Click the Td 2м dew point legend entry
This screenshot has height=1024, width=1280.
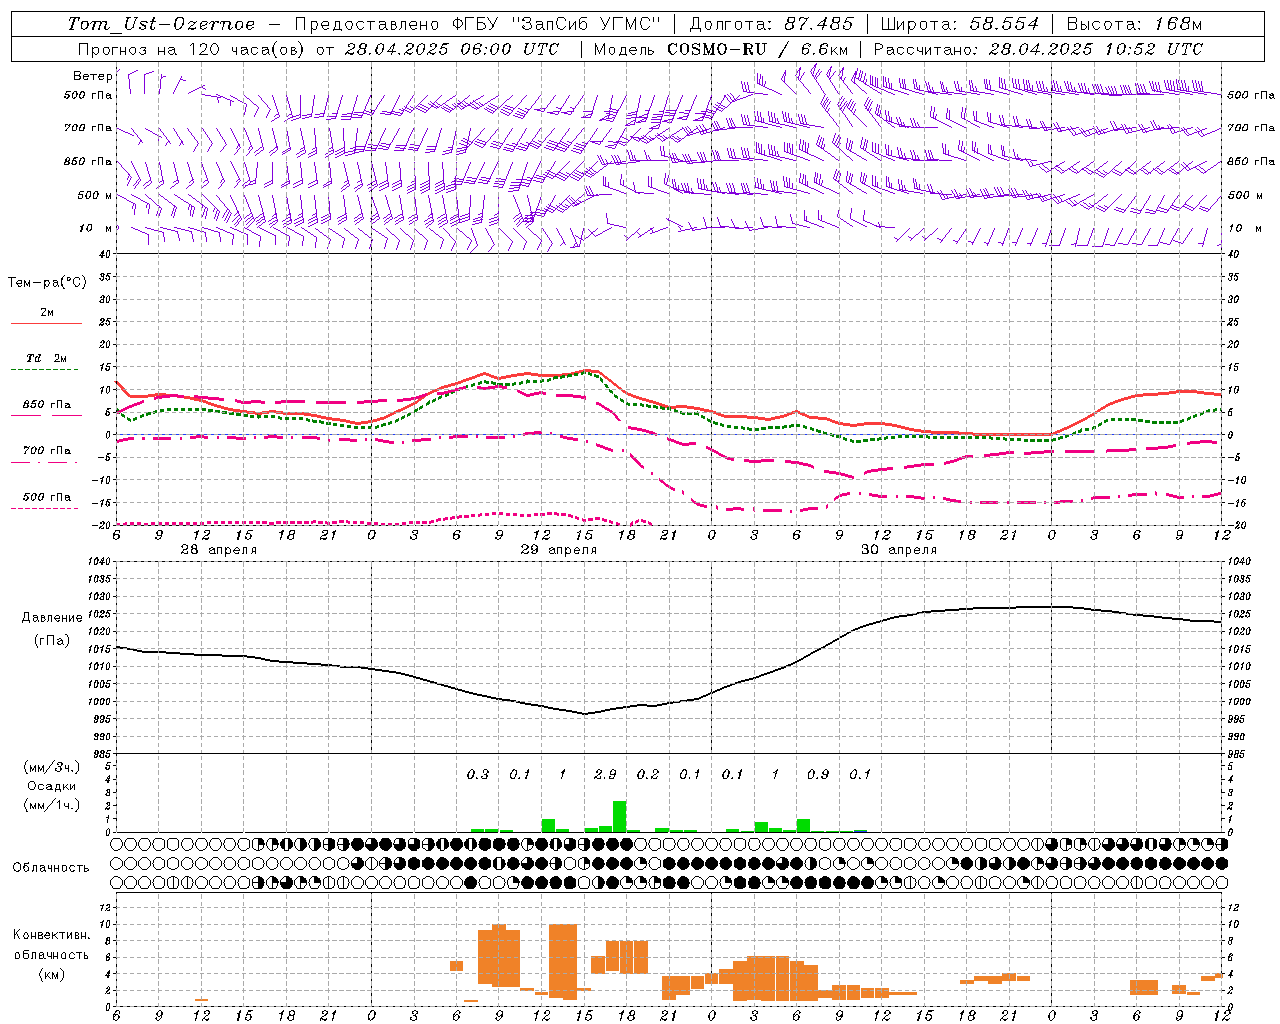pos(46,358)
